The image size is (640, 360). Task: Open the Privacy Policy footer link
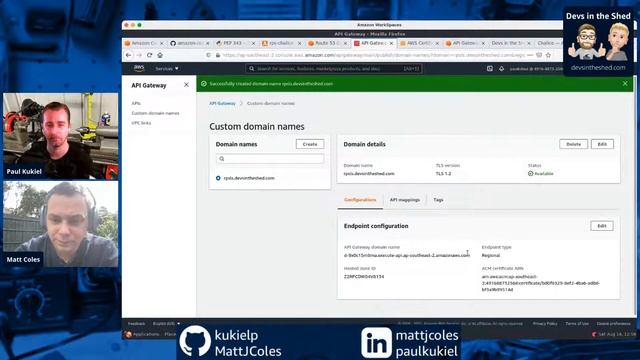click(x=545, y=324)
